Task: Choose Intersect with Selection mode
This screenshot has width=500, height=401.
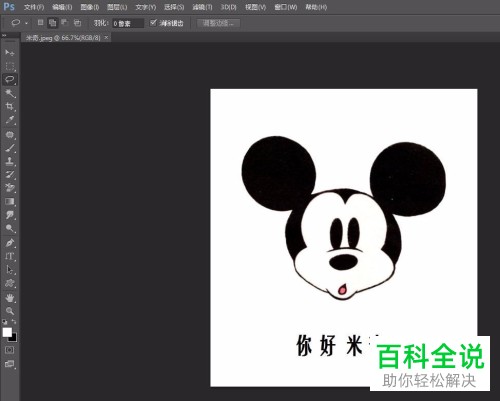Action: (77, 23)
